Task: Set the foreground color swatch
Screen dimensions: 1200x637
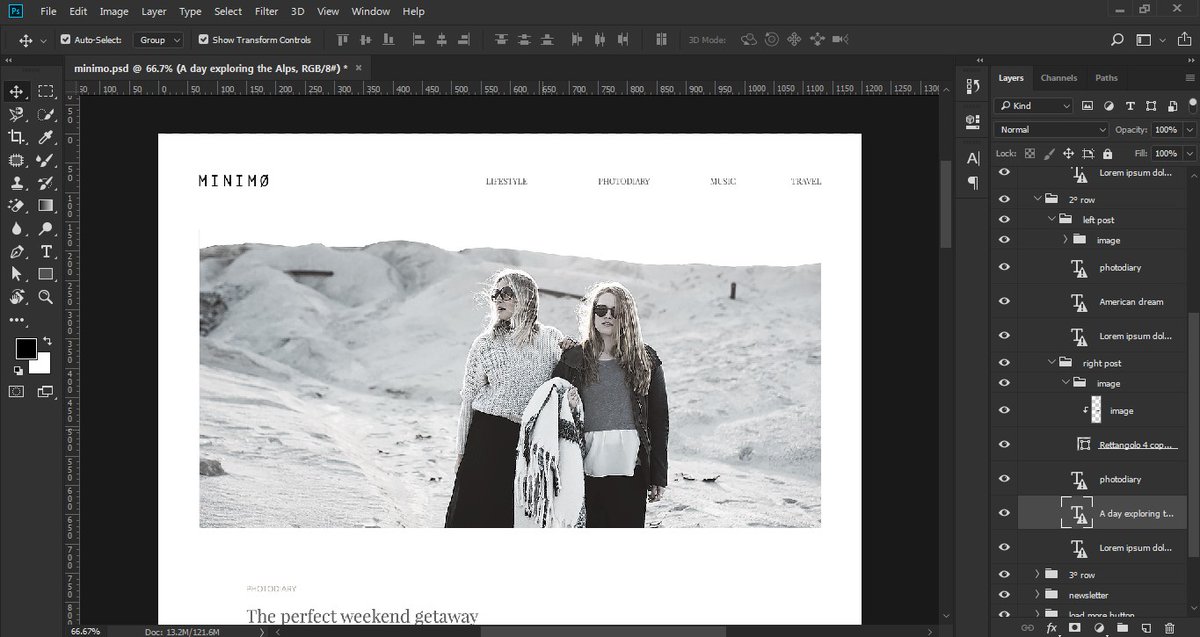Action: click(26, 349)
